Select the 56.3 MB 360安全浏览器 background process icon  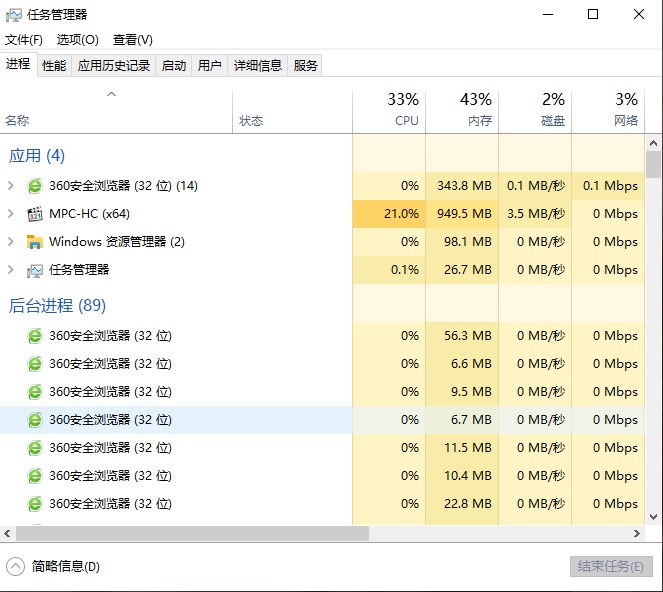pos(35,336)
